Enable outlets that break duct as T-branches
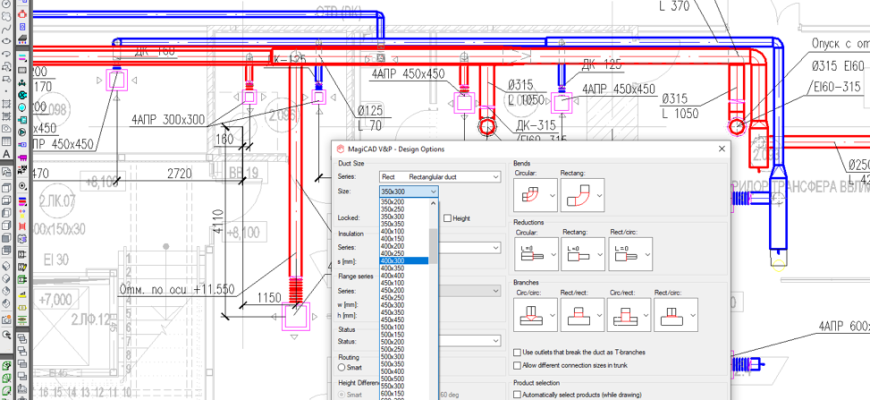Screen dimensions: 870x400 point(517,353)
